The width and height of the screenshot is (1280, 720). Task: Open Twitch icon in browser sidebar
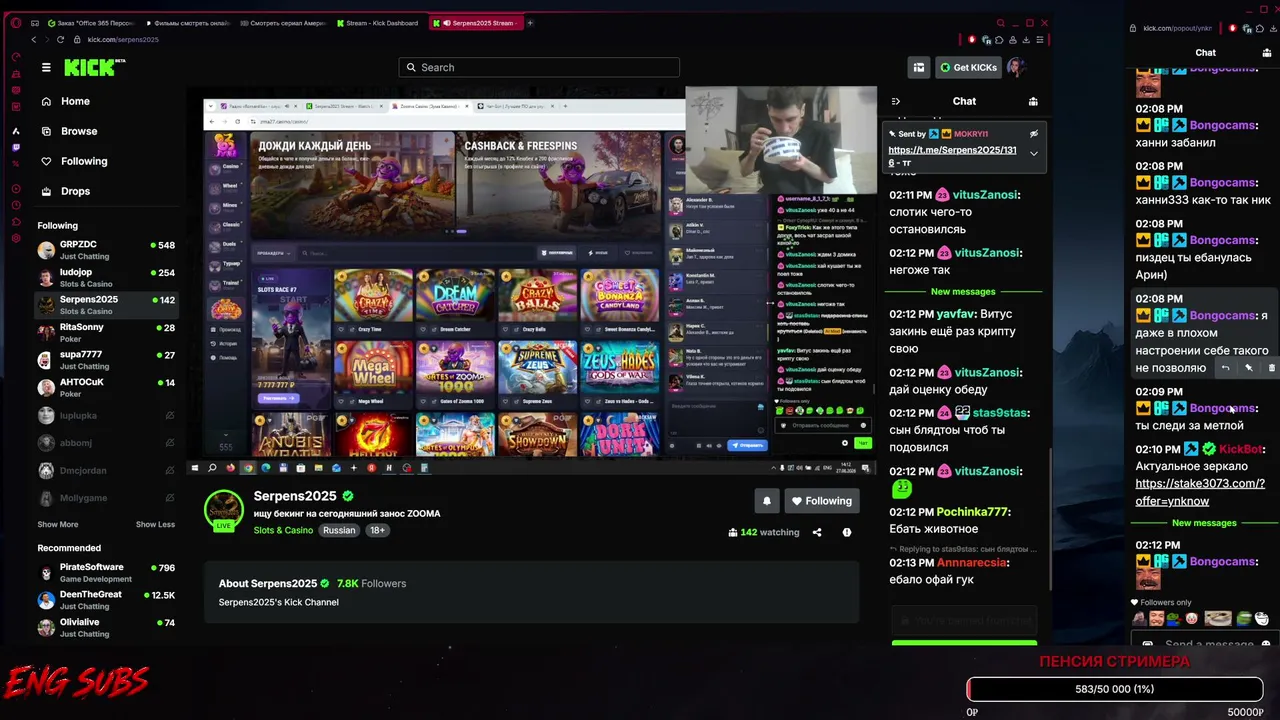pyautogui.click(x=16, y=148)
